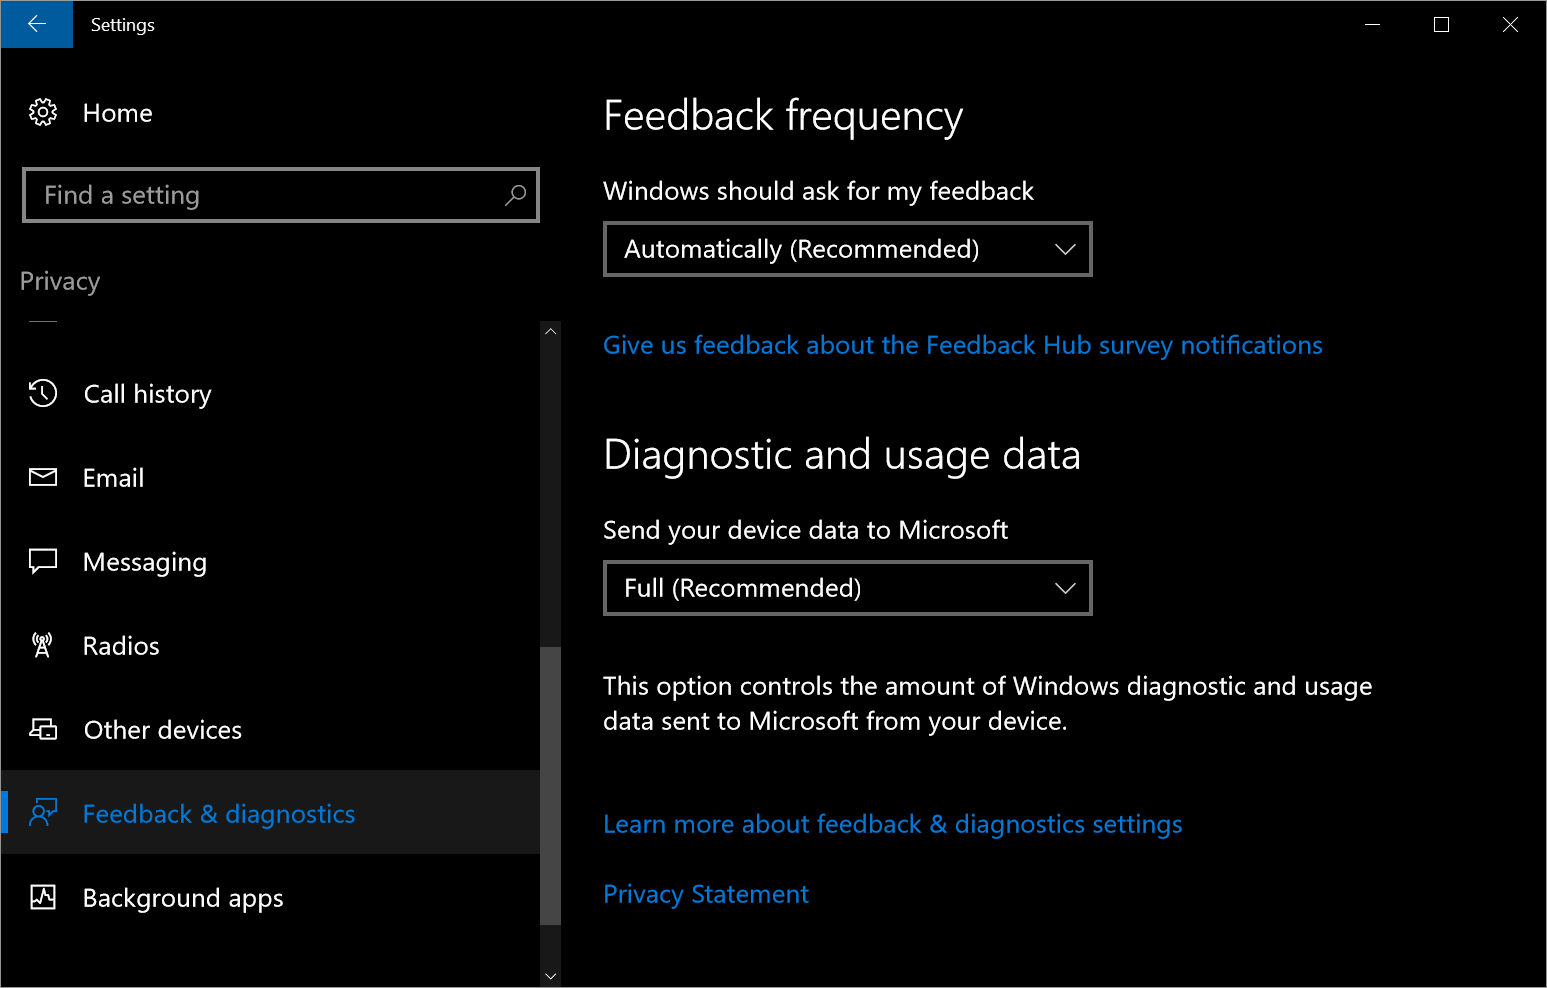This screenshot has width=1547, height=988.
Task: Open the Background apps settings page
Action: pyautogui.click(x=183, y=898)
